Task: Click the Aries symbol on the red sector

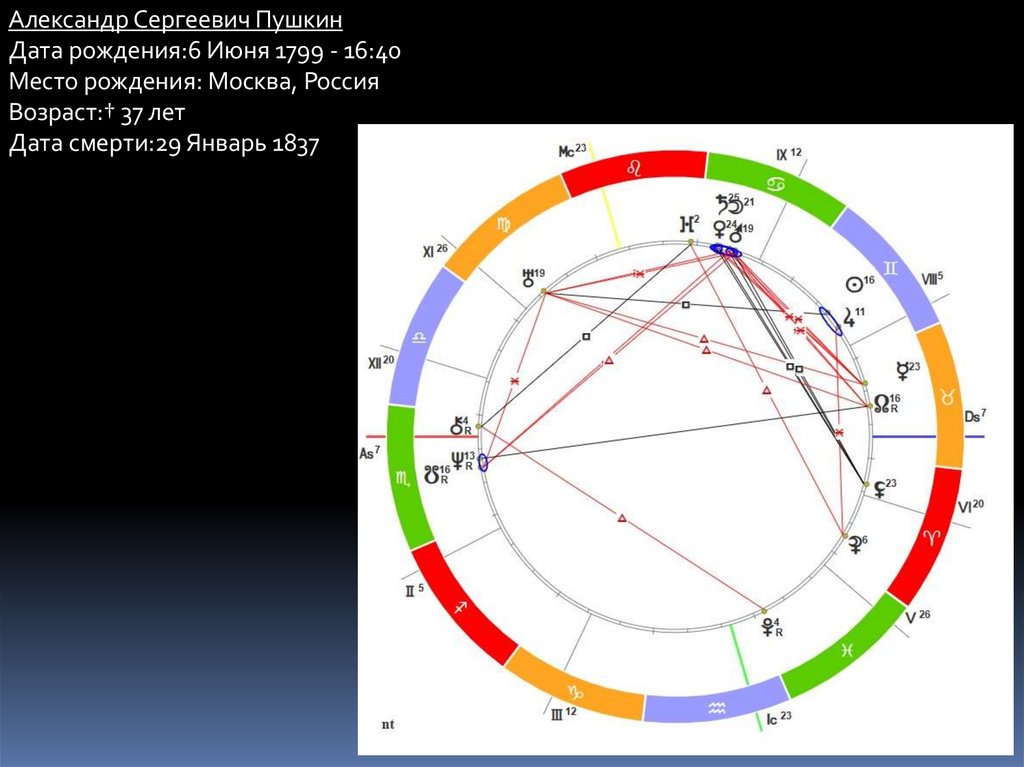Action: coord(932,537)
